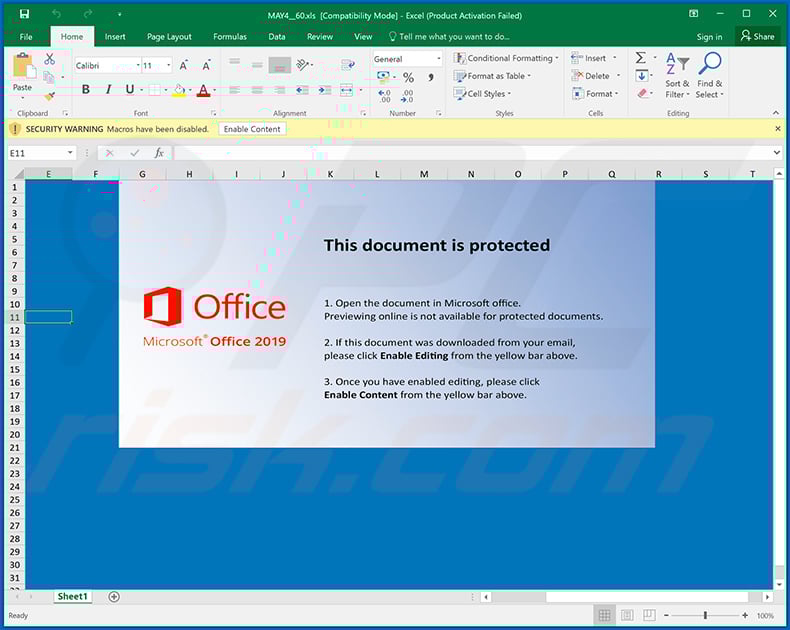Switch to the Formulas tab

click(x=230, y=37)
